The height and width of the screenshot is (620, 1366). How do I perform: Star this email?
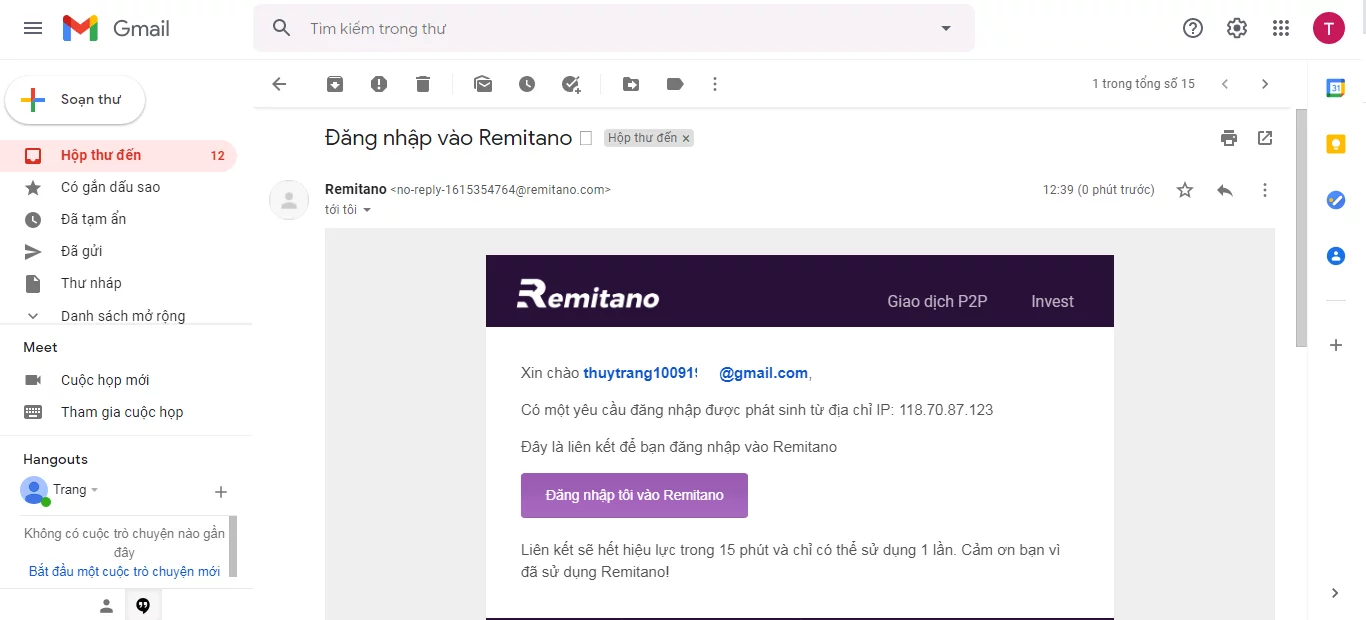tap(1185, 190)
